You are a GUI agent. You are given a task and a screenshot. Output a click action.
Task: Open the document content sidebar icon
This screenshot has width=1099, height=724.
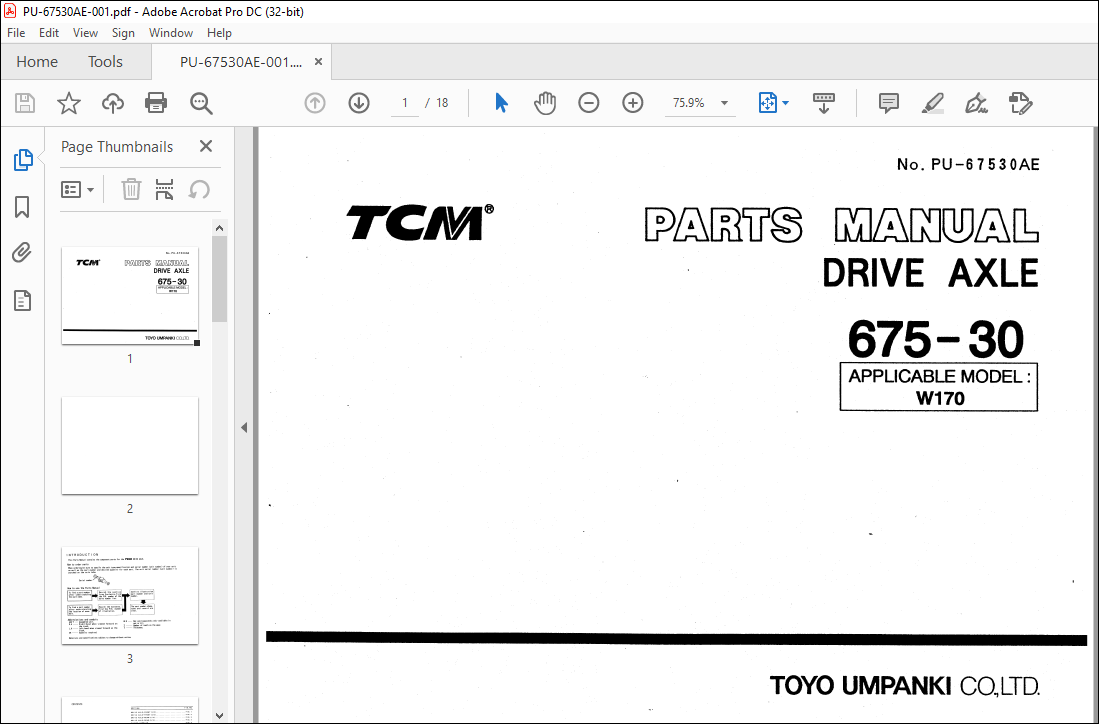[x=22, y=301]
